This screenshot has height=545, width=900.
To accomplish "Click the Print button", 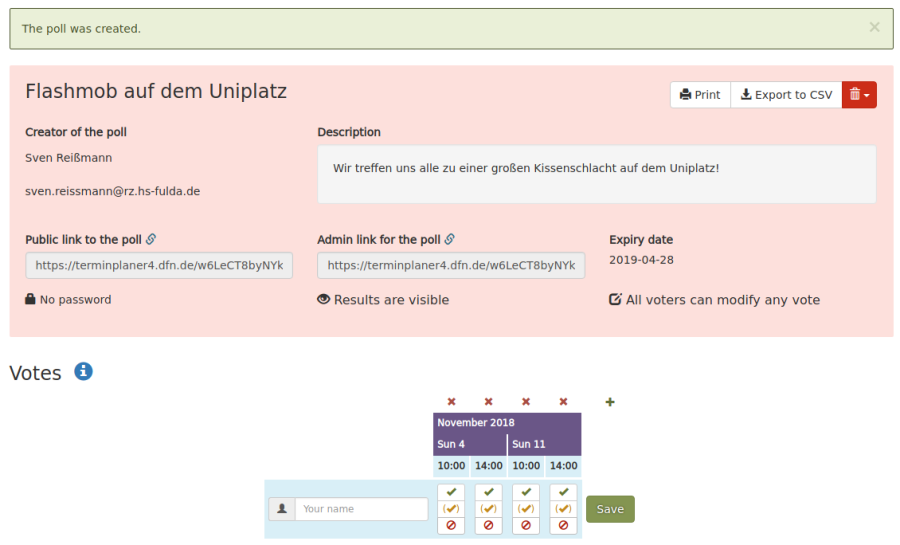I will pyautogui.click(x=700, y=95).
